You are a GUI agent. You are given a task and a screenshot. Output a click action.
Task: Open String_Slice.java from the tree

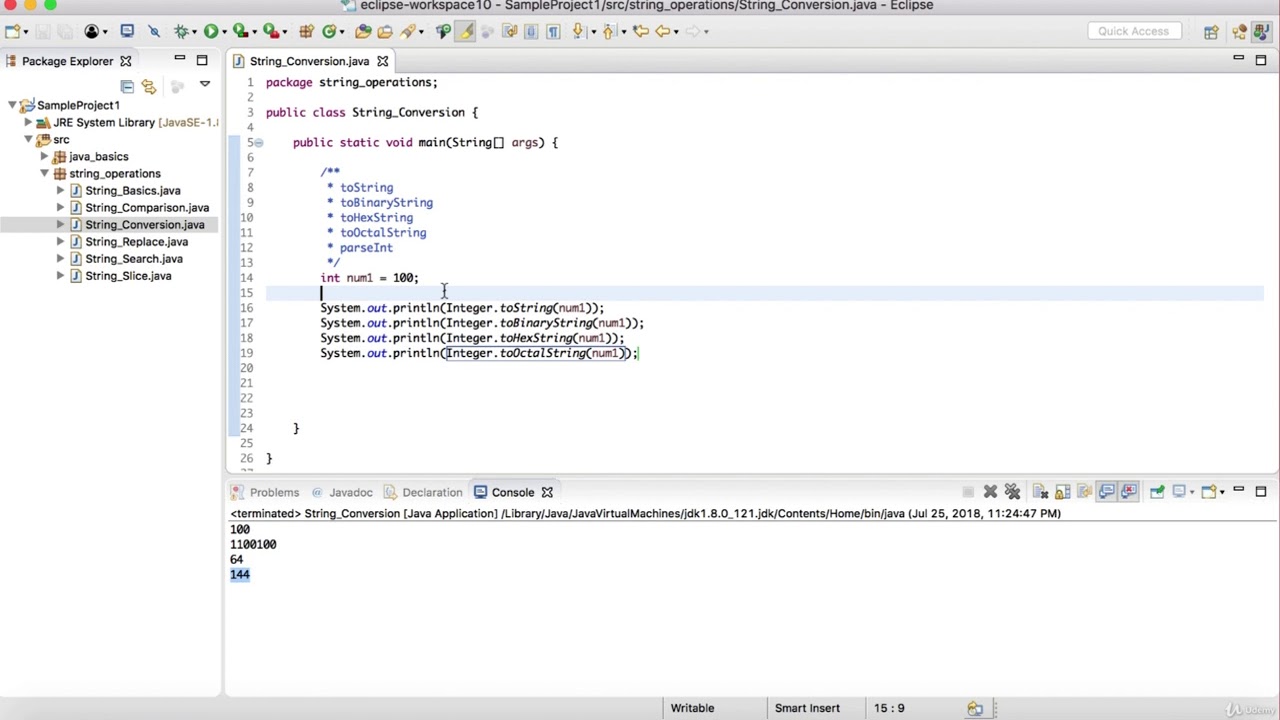[128, 275]
